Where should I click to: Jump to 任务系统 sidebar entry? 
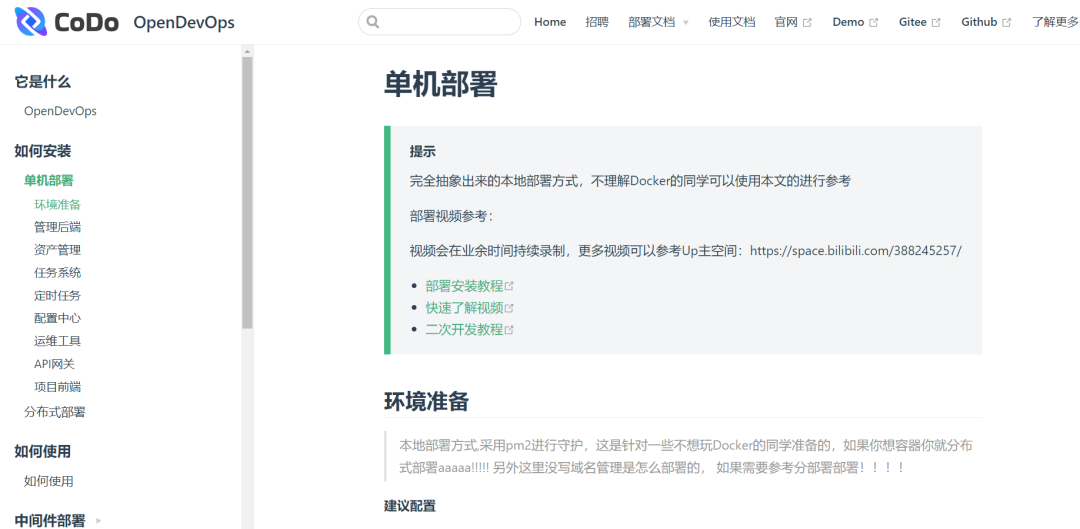click(57, 273)
